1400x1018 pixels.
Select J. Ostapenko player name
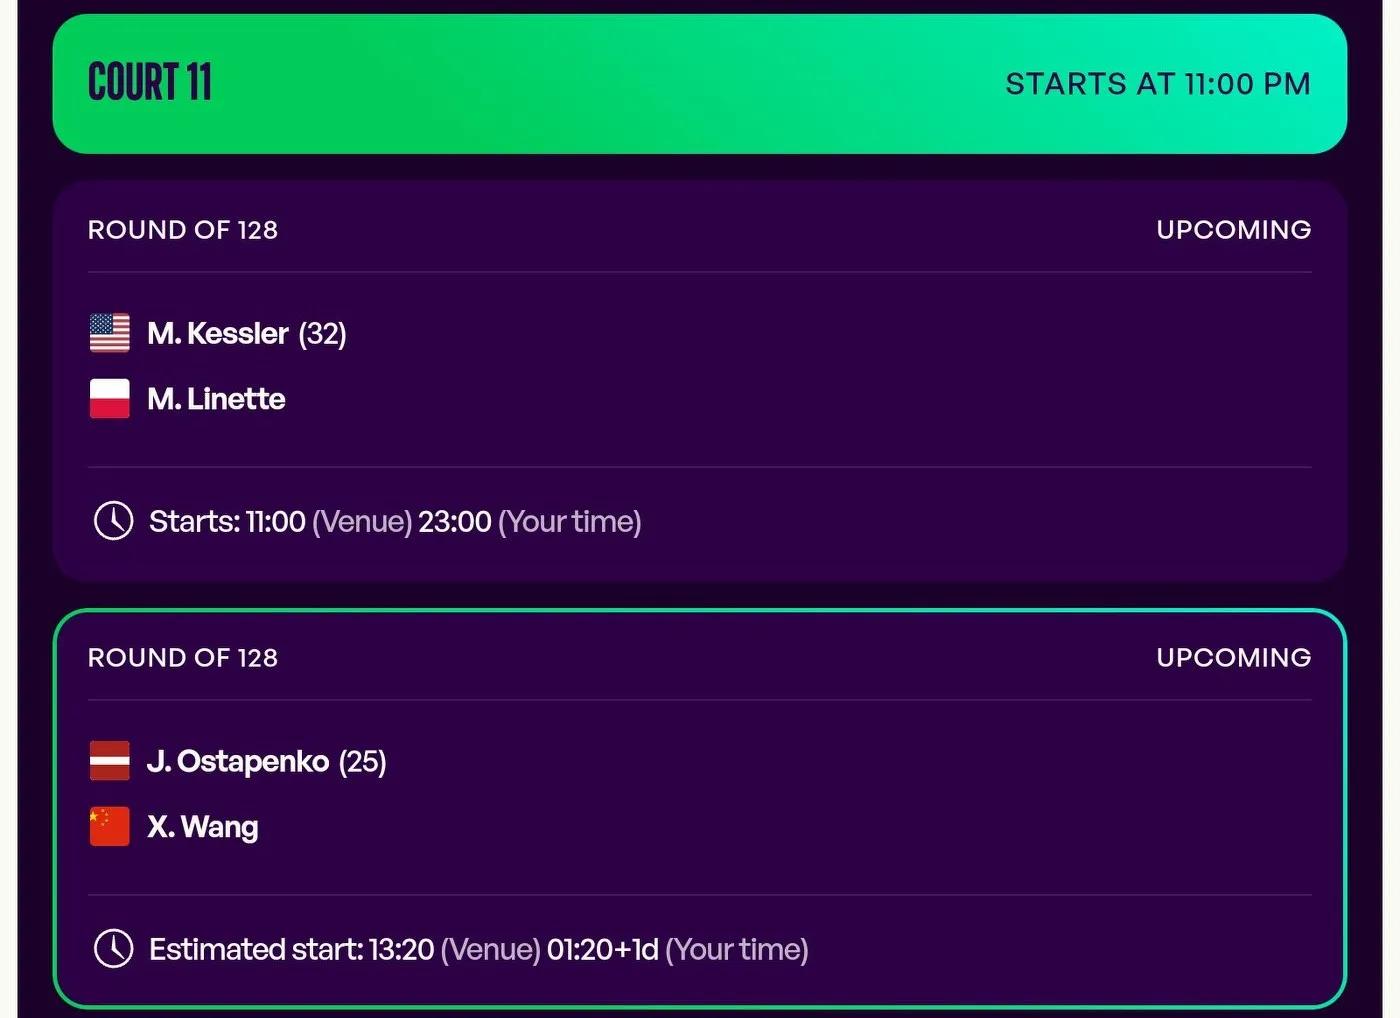coord(238,761)
